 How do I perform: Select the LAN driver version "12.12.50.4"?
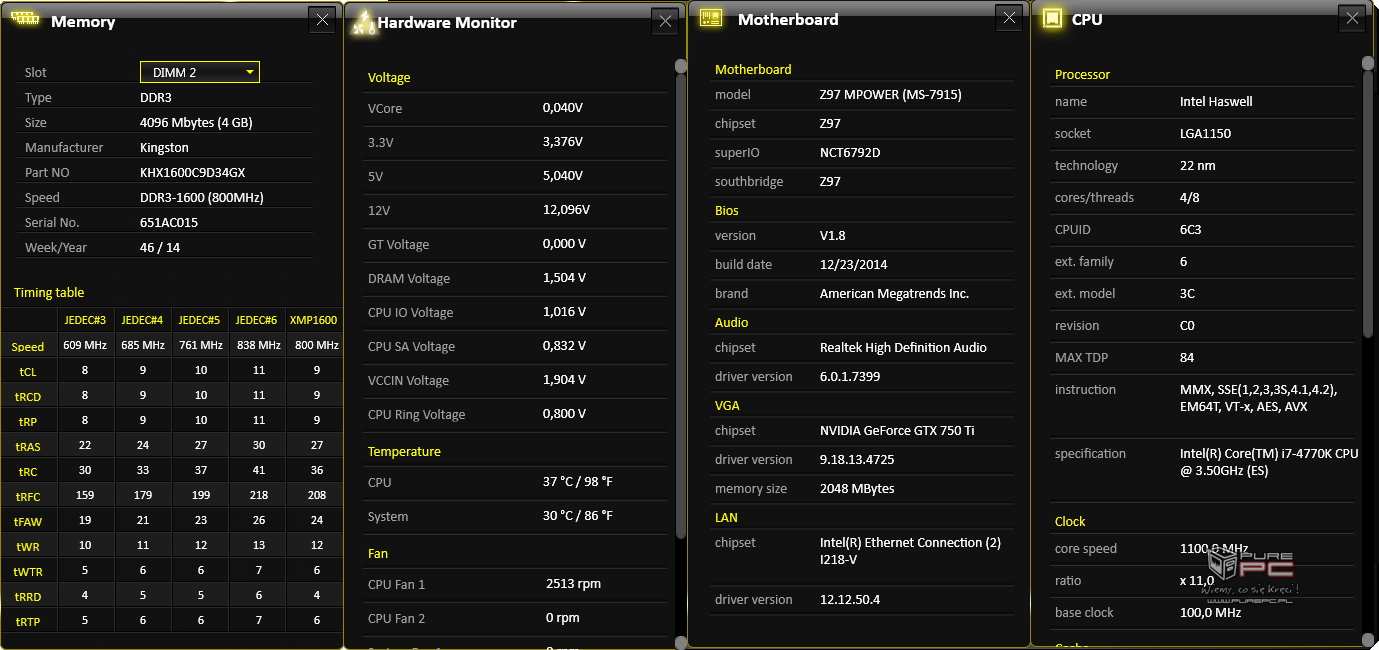pyautogui.click(x=850, y=599)
